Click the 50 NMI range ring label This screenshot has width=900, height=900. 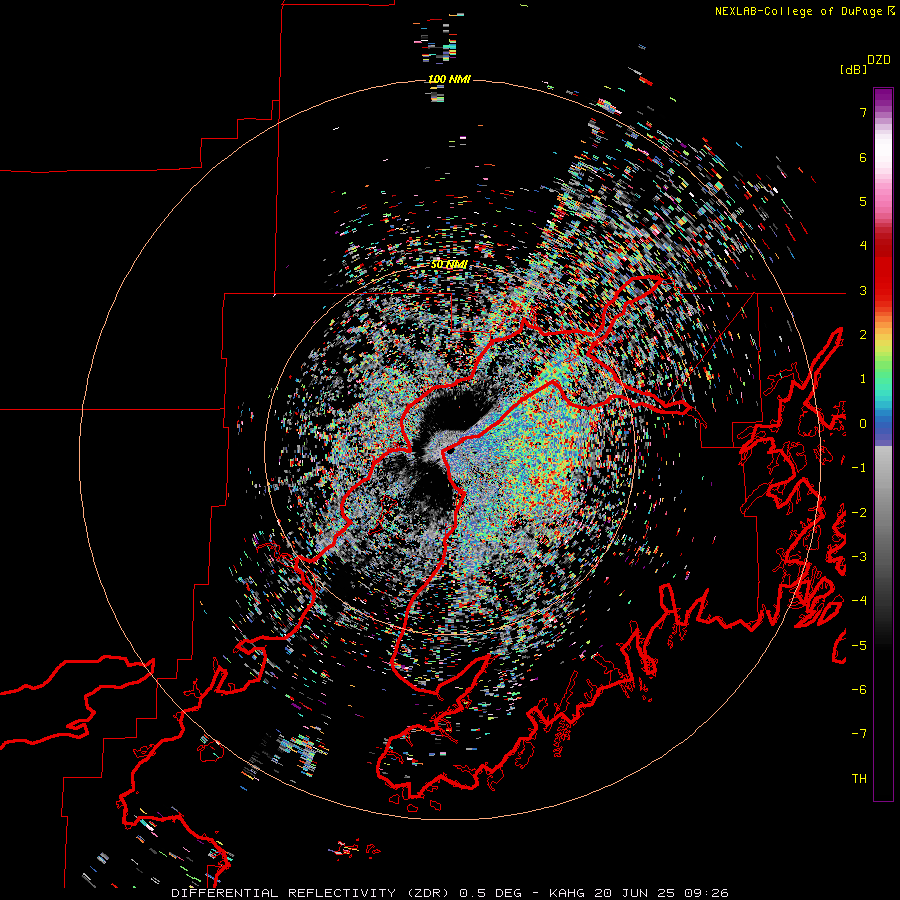point(449,264)
